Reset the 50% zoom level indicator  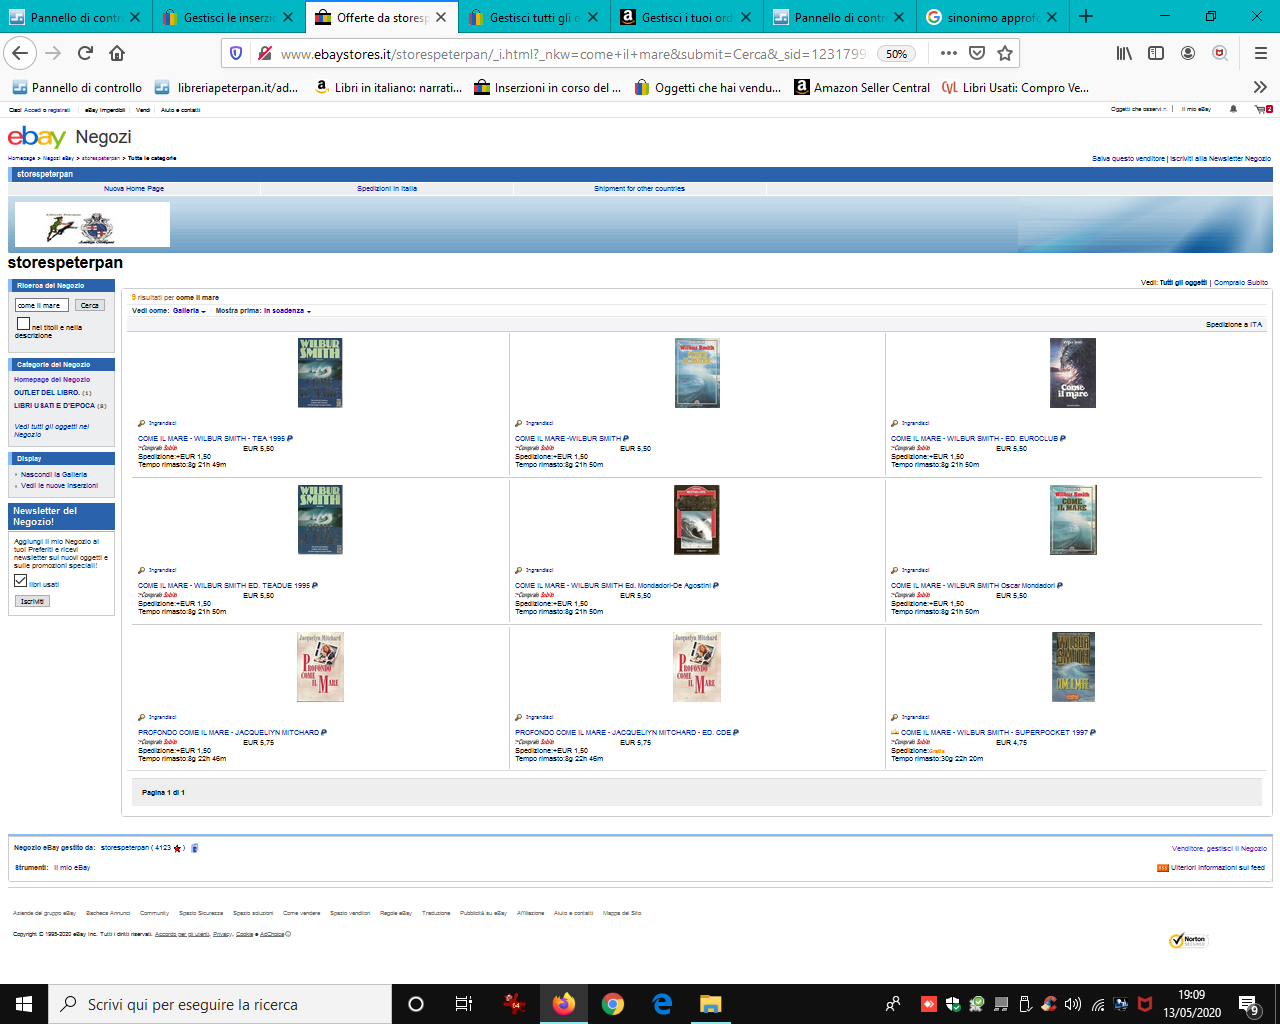(897, 53)
